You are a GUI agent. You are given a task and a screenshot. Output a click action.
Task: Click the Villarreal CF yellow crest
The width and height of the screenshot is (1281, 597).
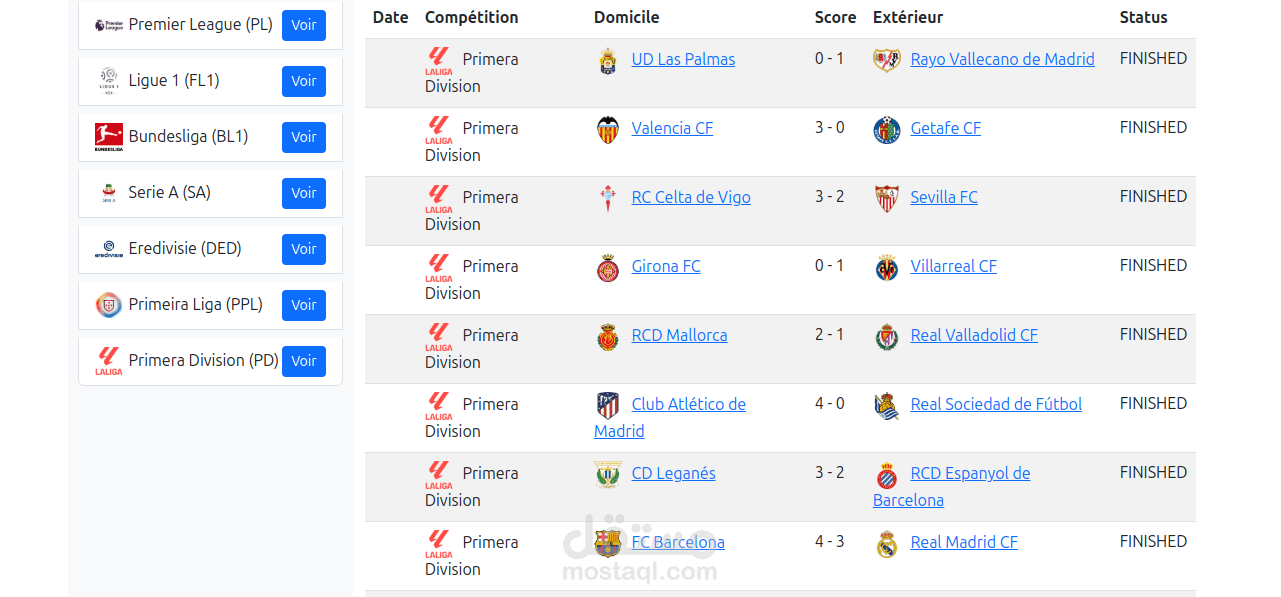pos(886,268)
